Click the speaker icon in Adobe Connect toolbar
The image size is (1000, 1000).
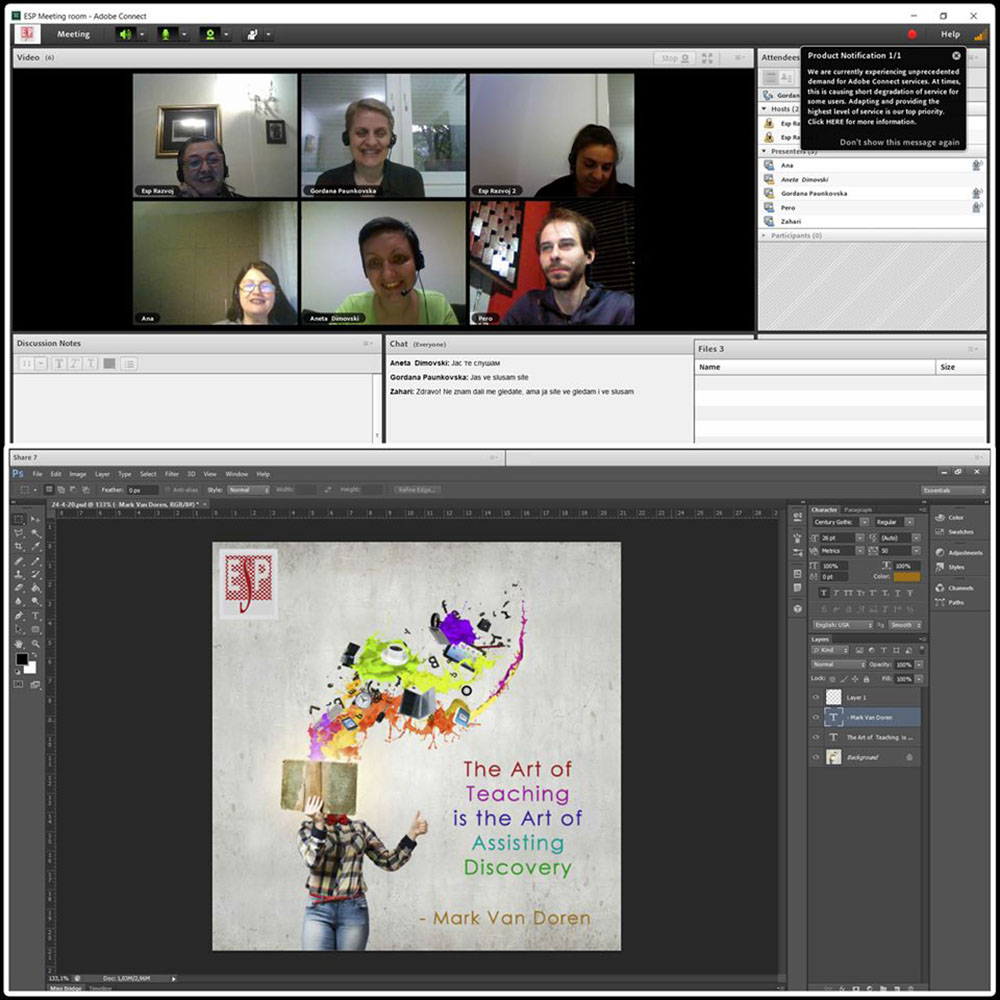(x=126, y=34)
